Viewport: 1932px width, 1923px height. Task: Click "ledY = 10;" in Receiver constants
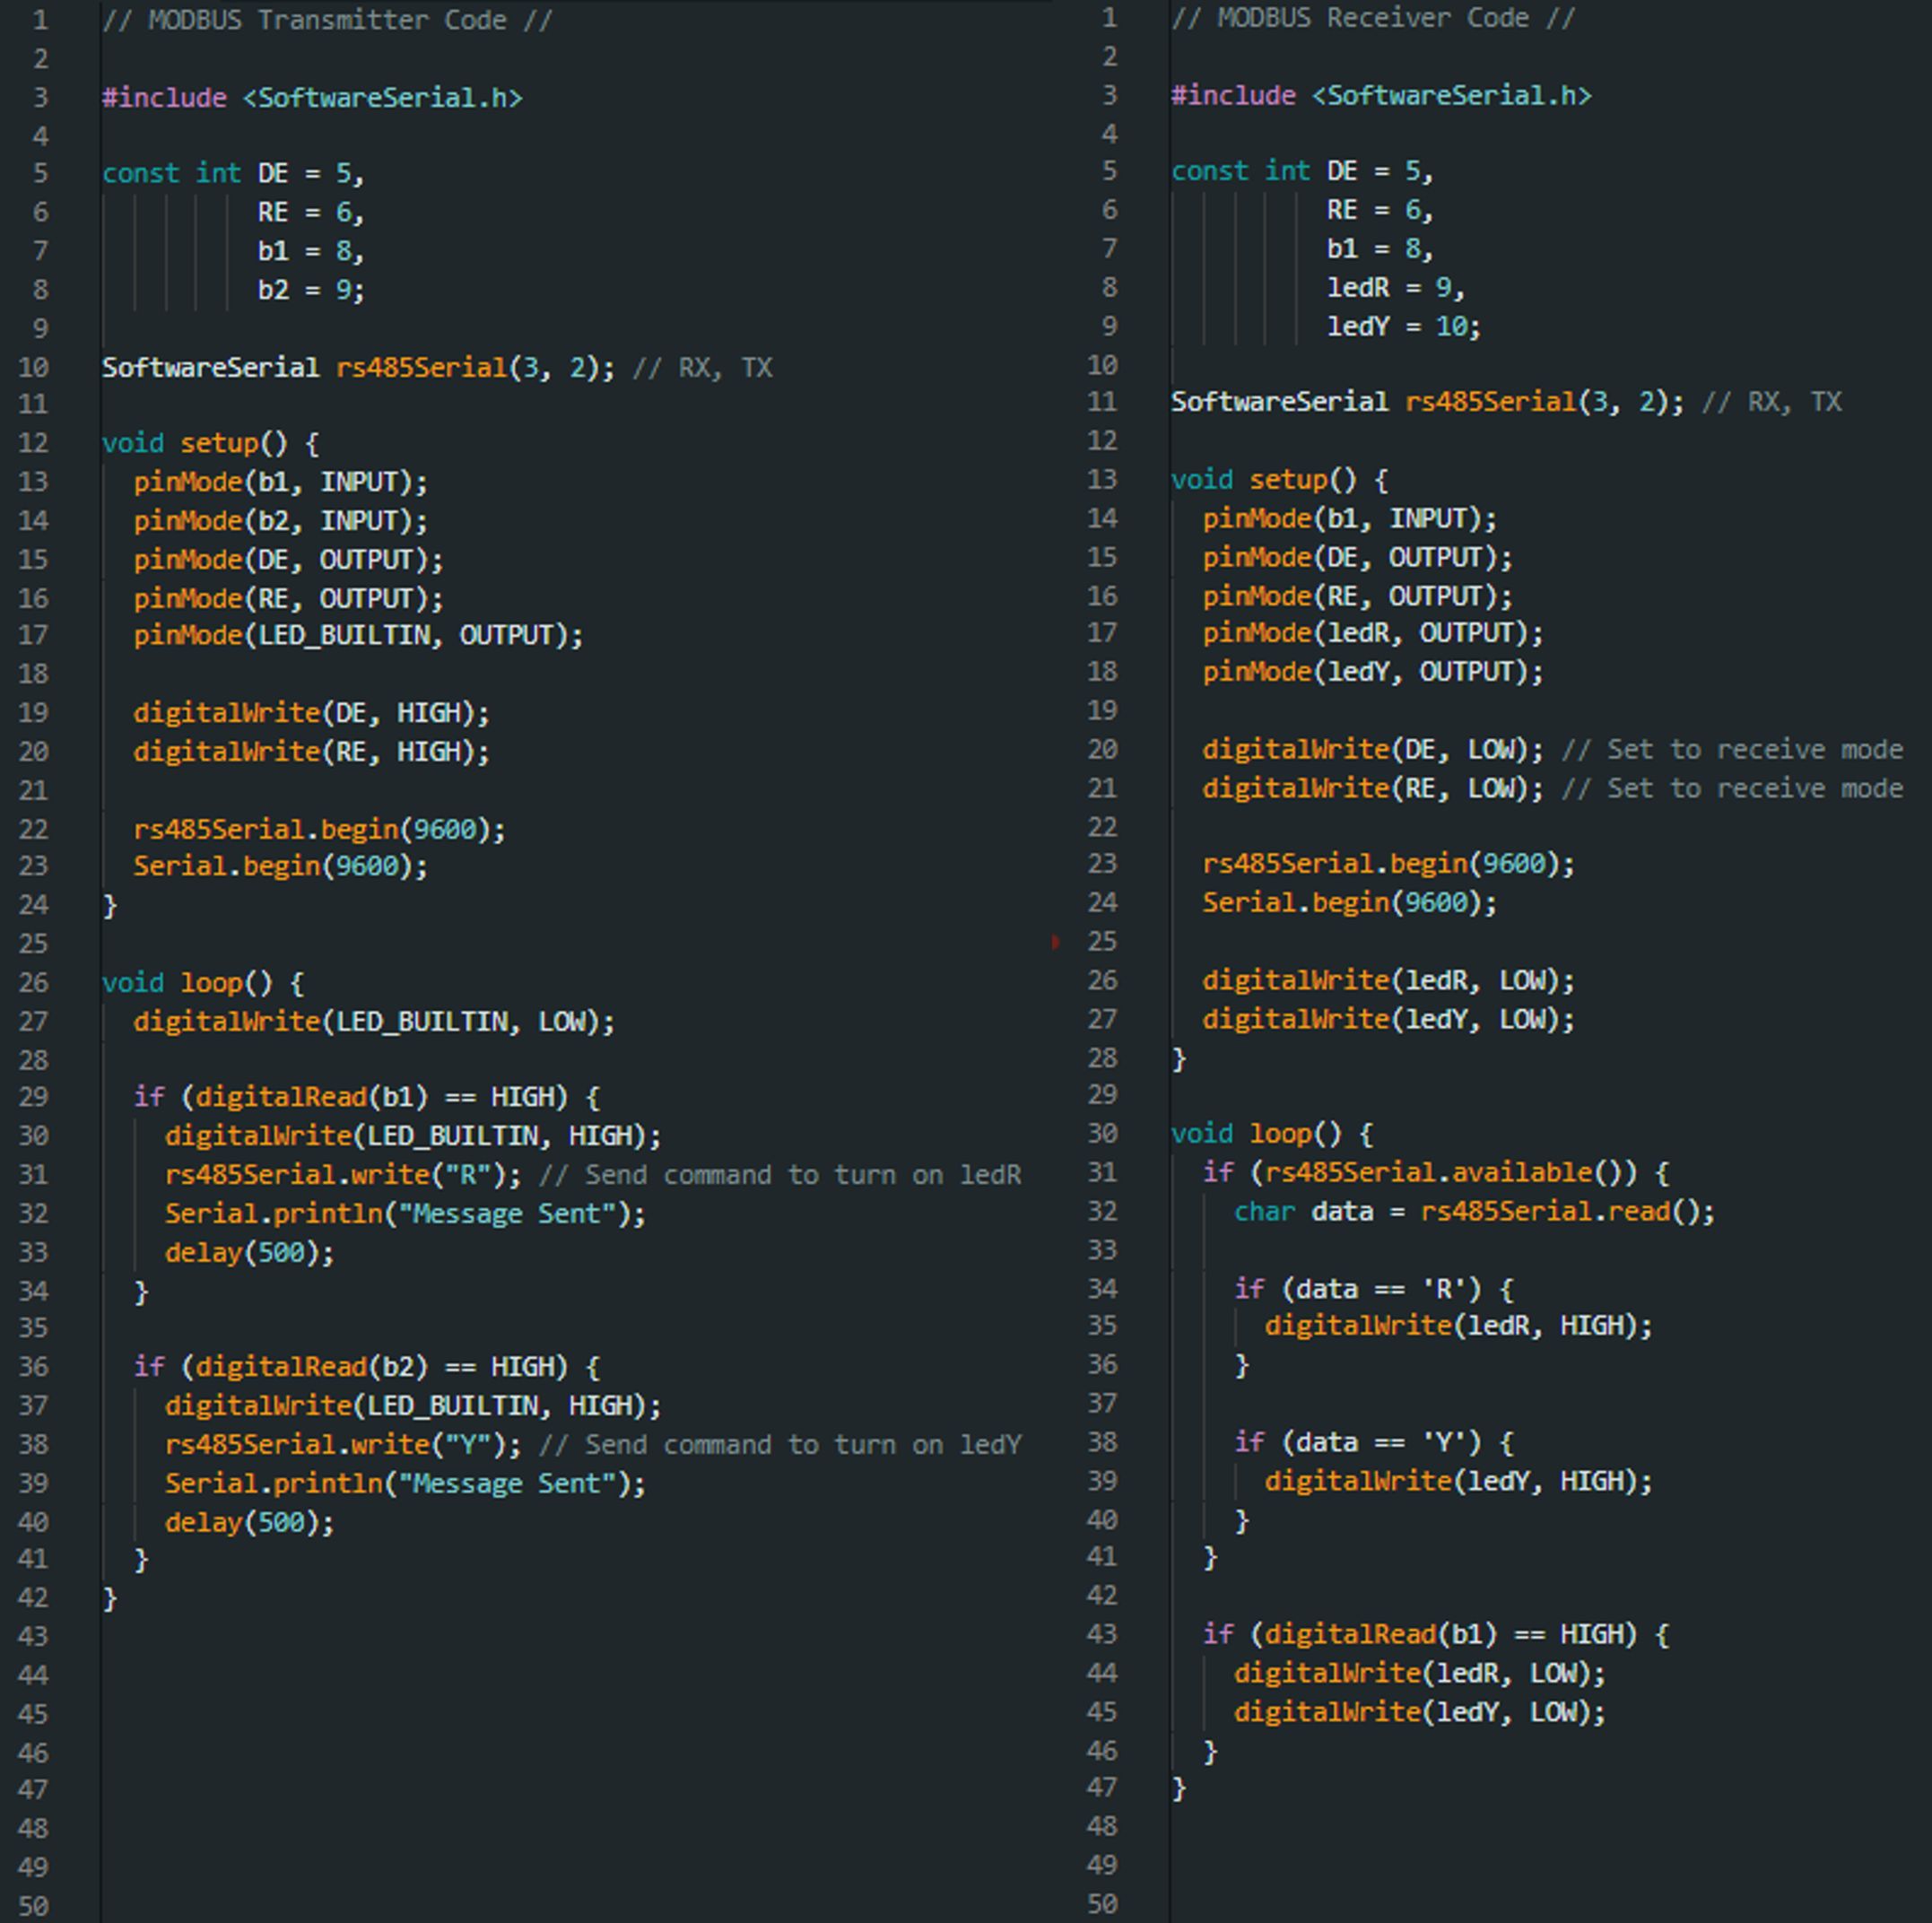pos(1403,326)
